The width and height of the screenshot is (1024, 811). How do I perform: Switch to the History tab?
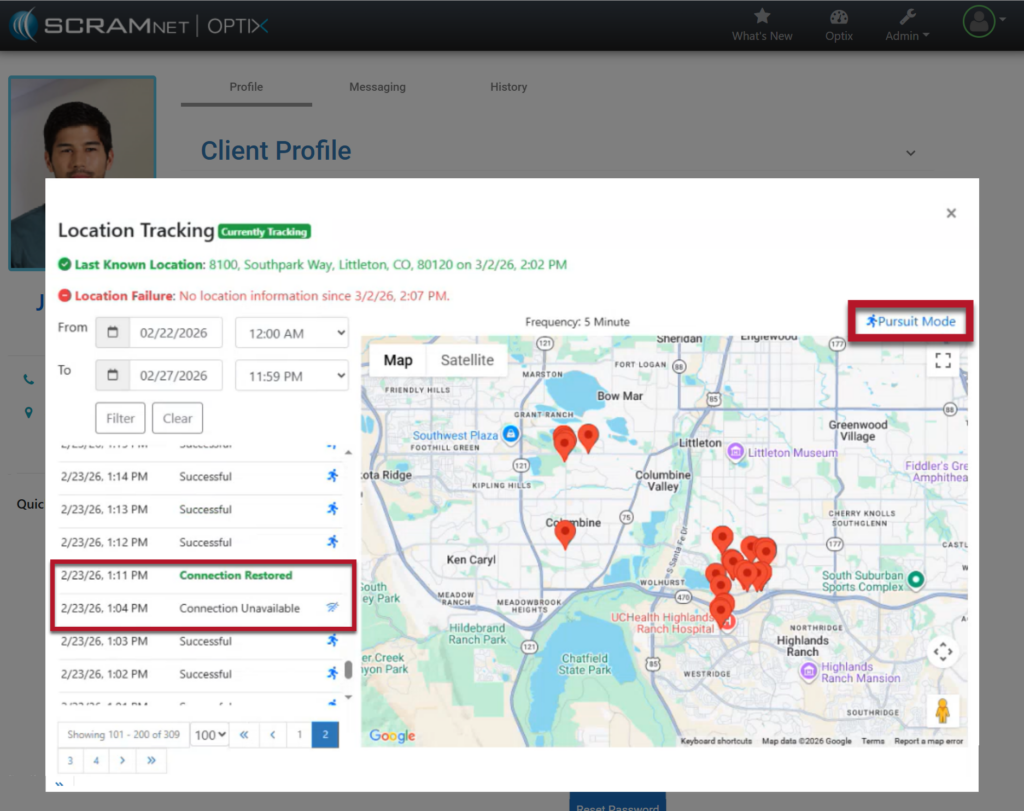tap(508, 87)
